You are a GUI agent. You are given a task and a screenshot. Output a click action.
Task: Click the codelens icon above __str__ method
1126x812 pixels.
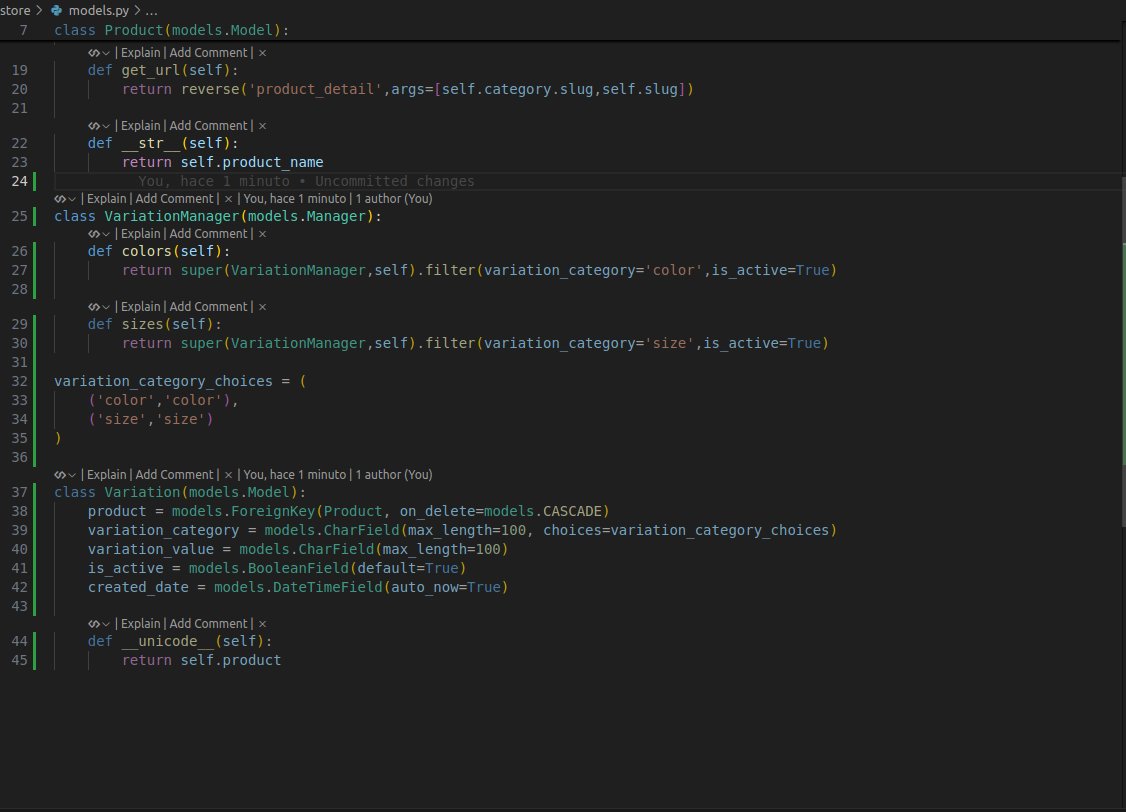(93, 126)
